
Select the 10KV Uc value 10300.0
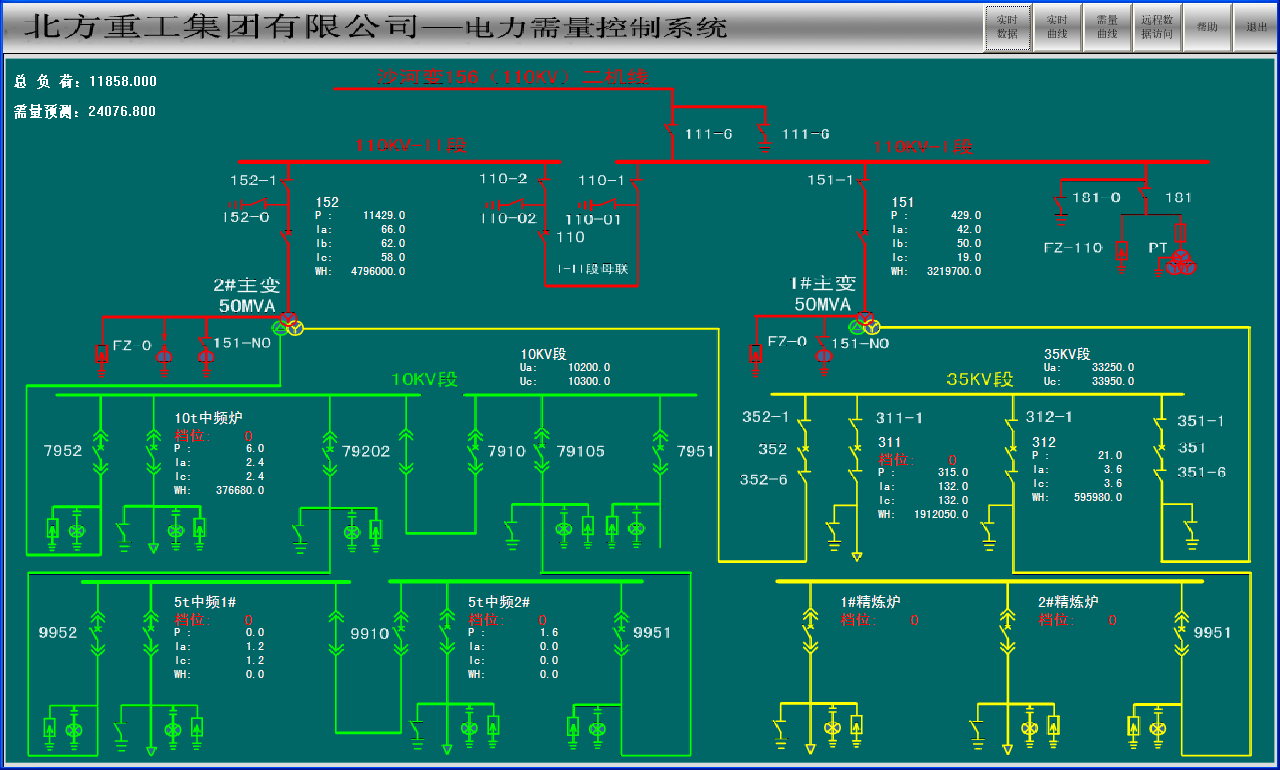coord(589,381)
